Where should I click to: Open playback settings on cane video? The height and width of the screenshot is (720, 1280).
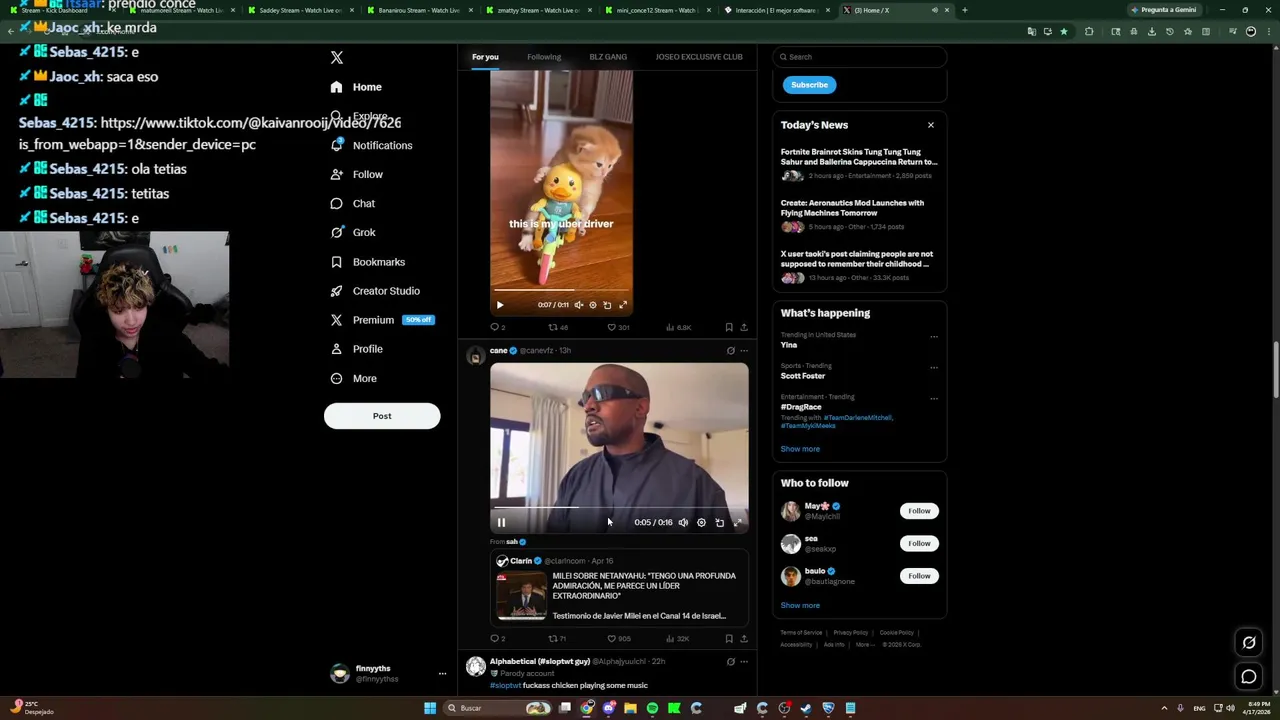tap(701, 522)
